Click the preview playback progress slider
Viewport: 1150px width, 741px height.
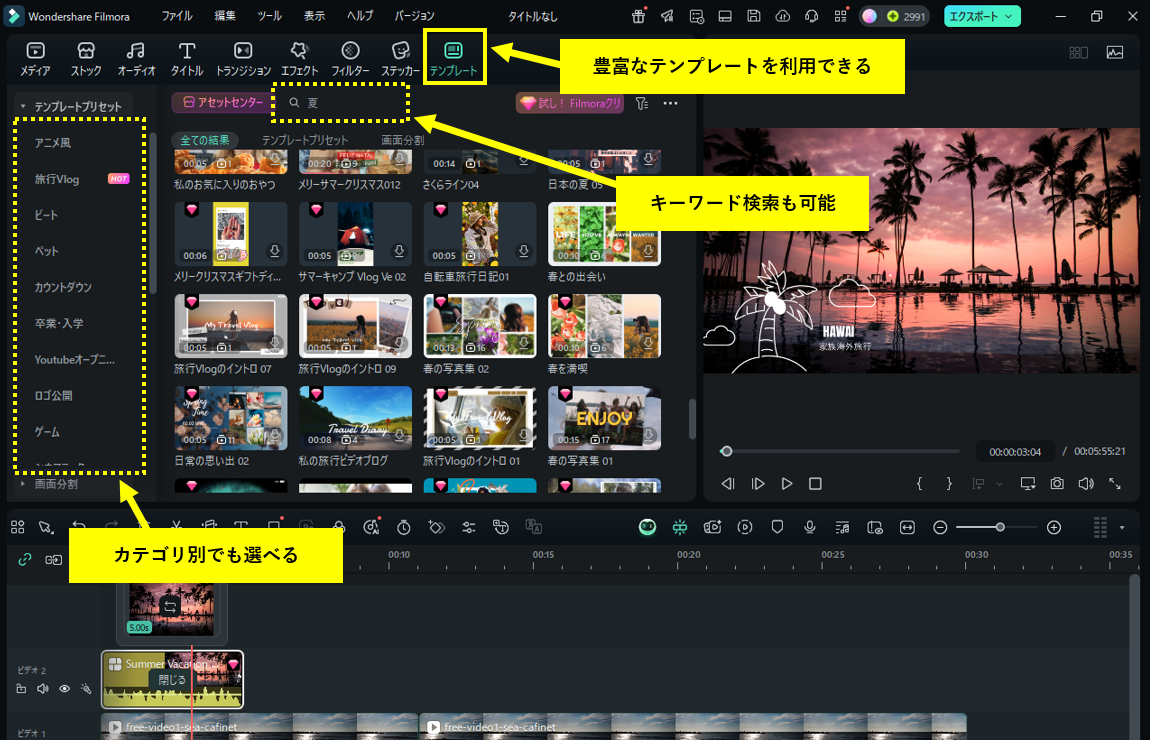[x=841, y=451]
